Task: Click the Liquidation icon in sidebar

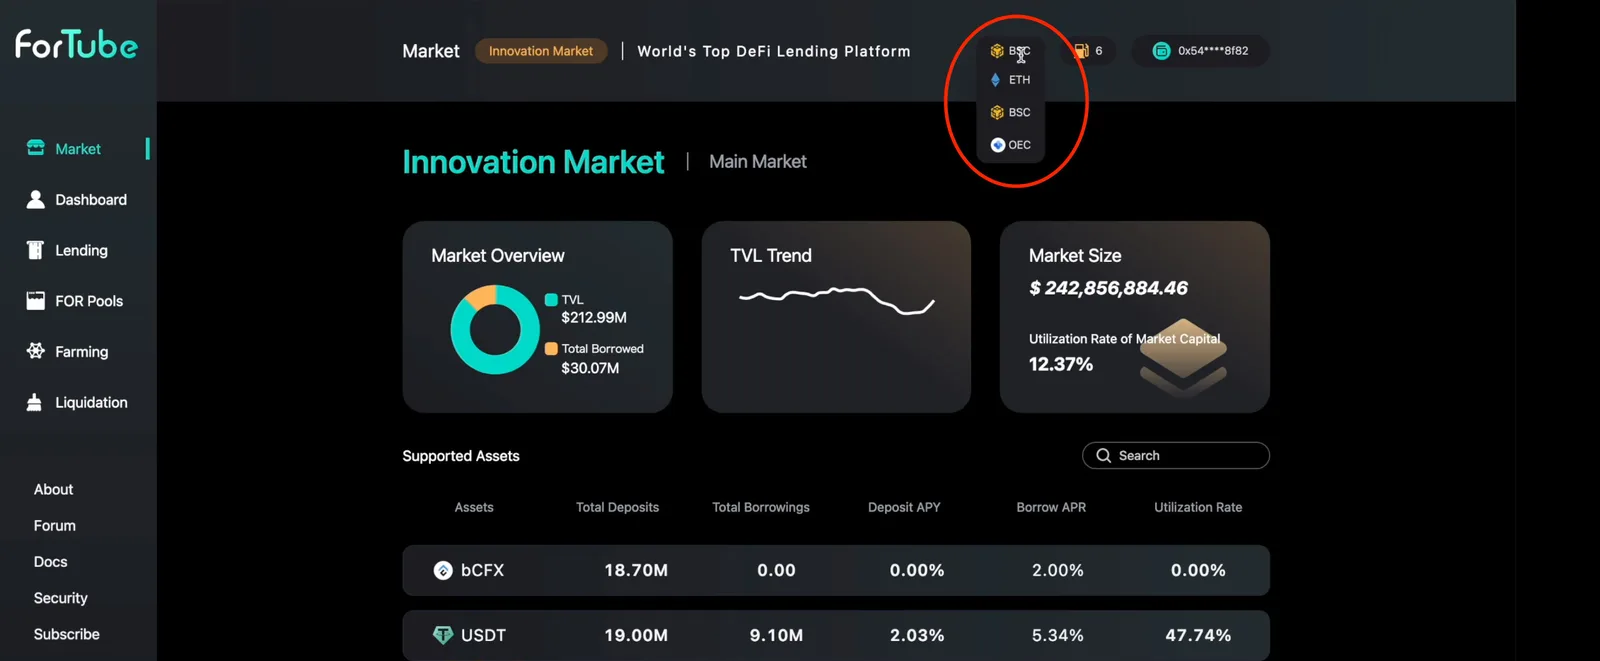Action: [x=35, y=402]
